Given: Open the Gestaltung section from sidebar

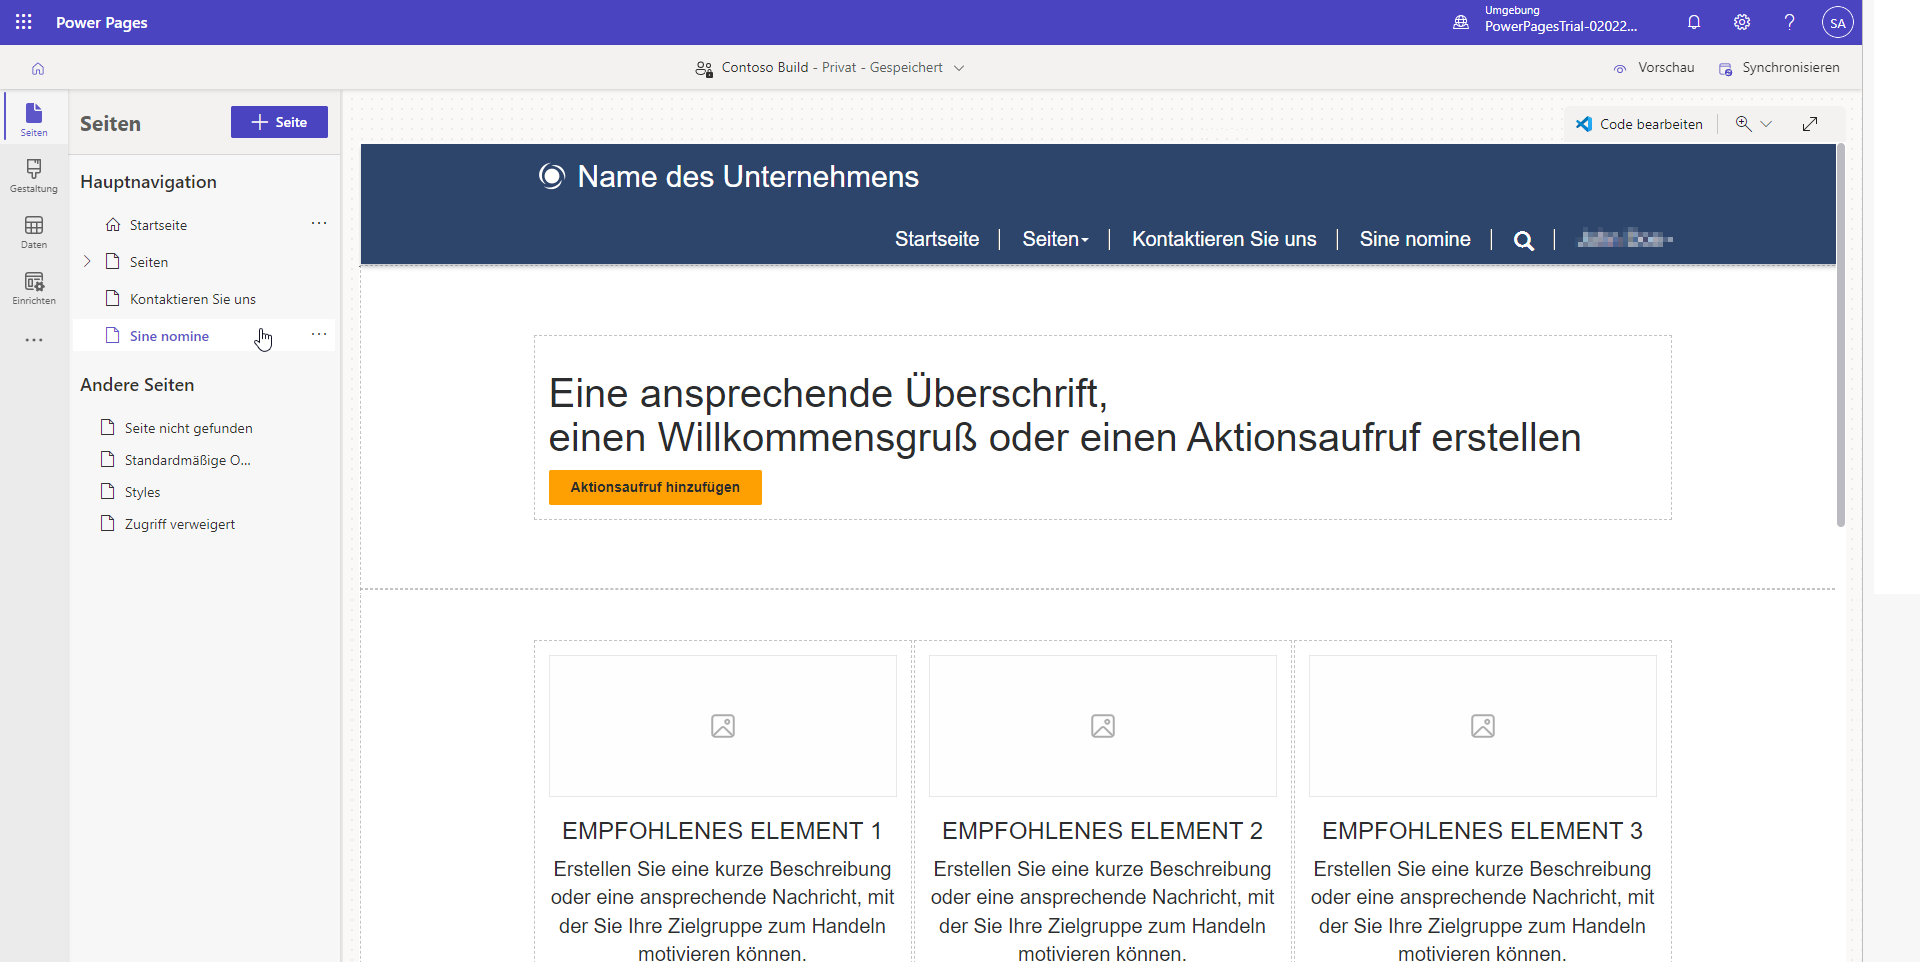Looking at the screenshot, I should [x=33, y=174].
